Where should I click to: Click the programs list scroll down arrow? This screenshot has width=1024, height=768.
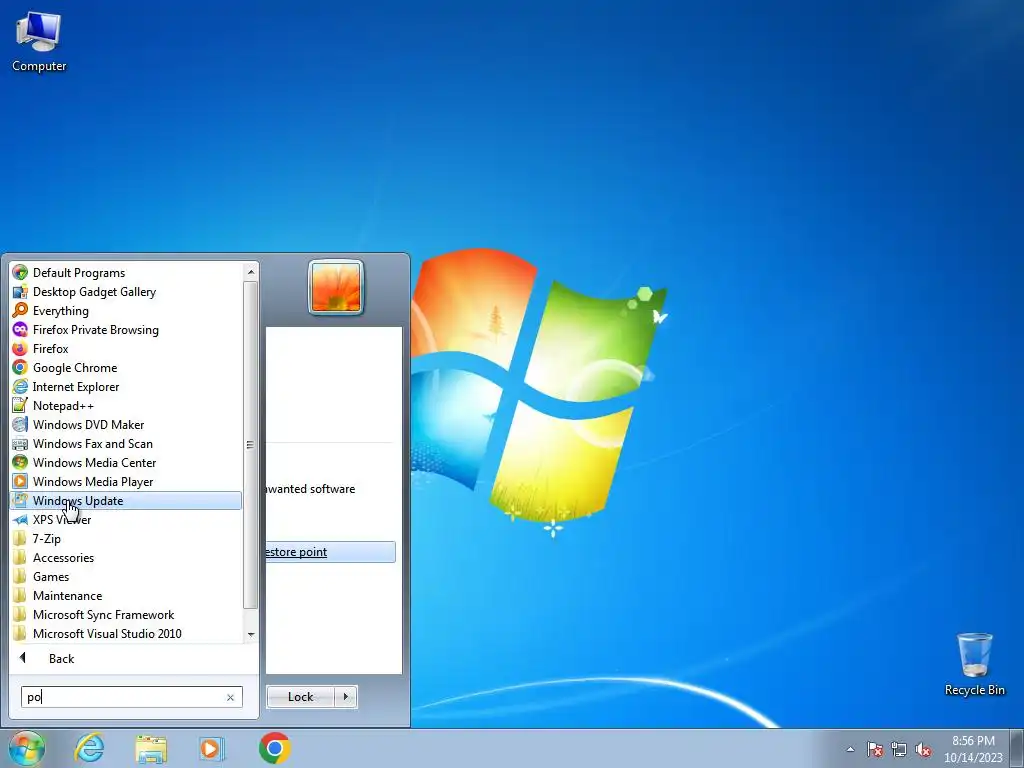(x=251, y=634)
